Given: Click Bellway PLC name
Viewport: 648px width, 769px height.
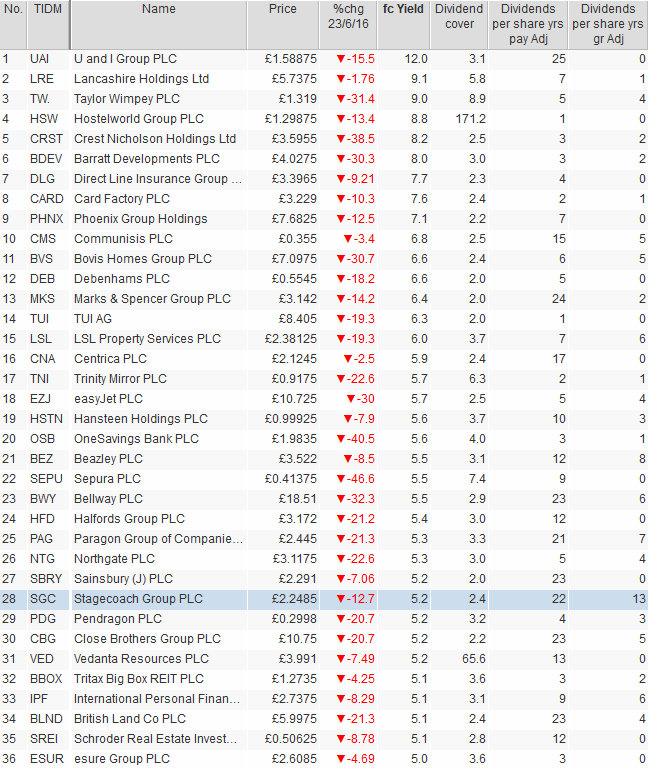Looking at the screenshot, I should click(x=108, y=499).
